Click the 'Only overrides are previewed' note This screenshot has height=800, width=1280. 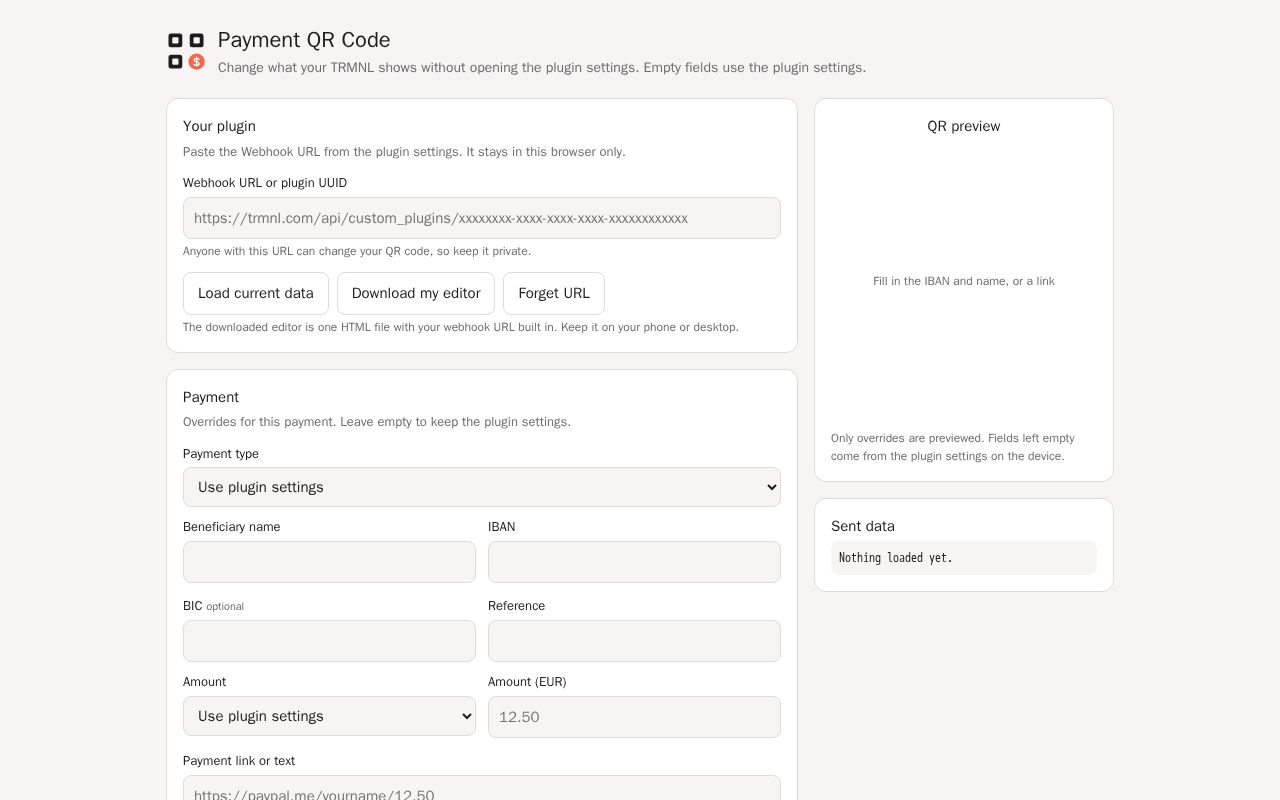[953, 447]
